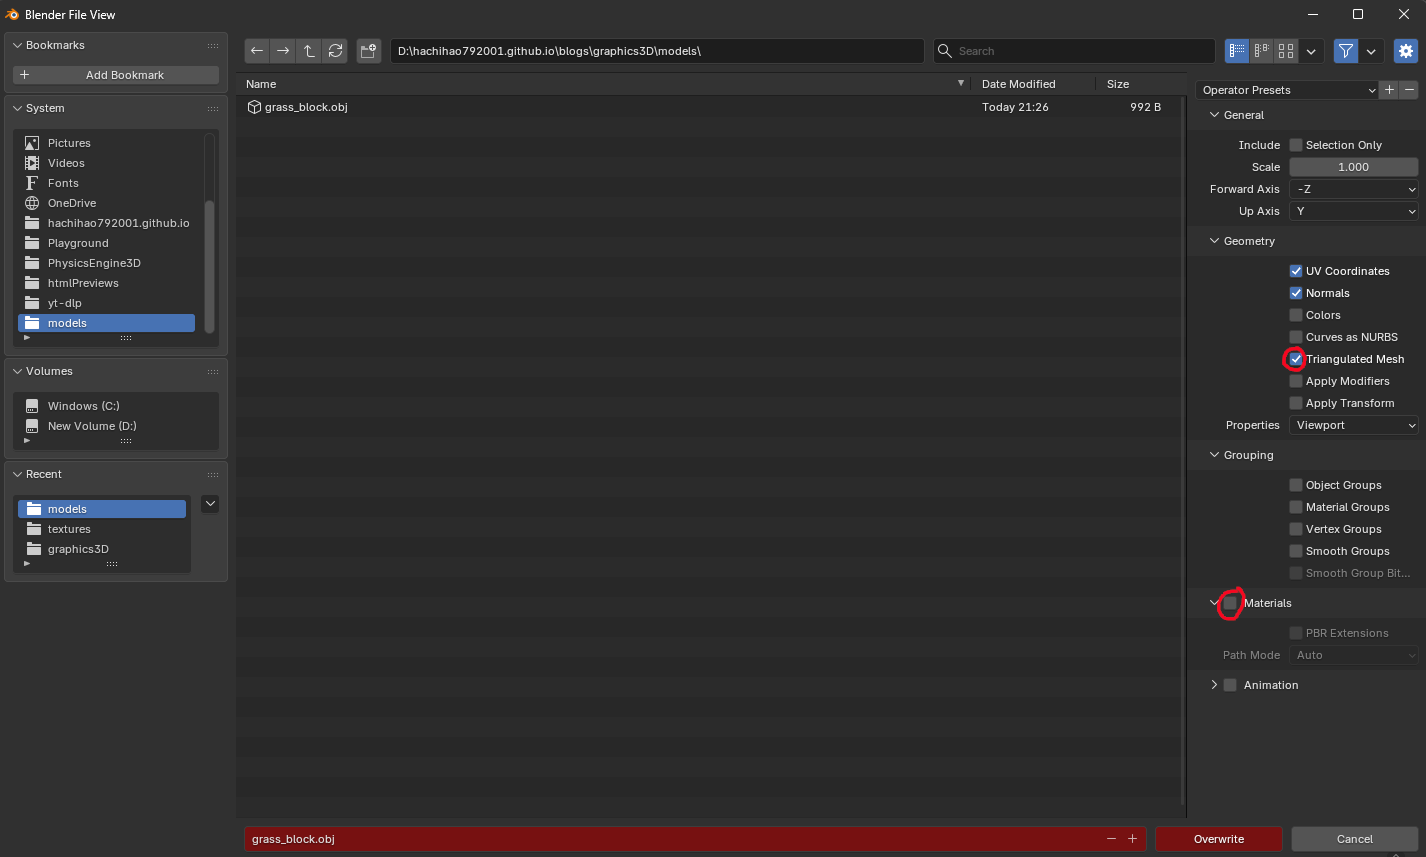Switch to horizontal list display mode
Screen dimensions: 1426x857
pyautogui.click(x=1262, y=51)
